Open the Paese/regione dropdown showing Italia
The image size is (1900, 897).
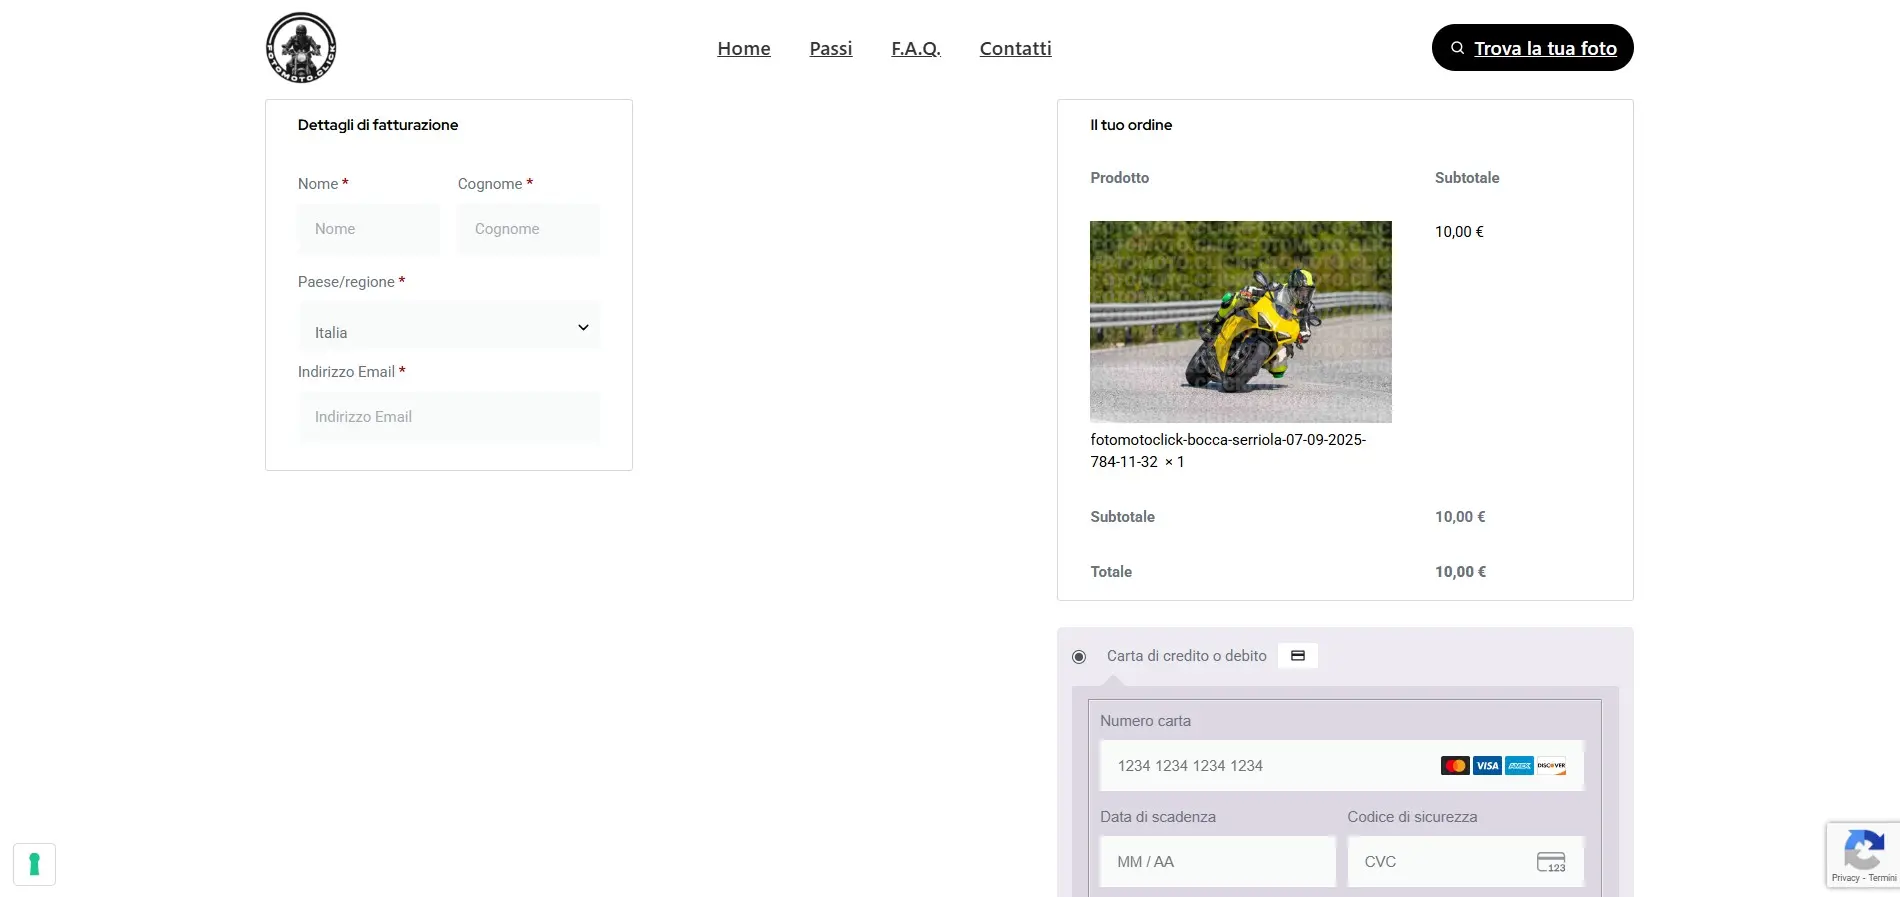pos(449,328)
